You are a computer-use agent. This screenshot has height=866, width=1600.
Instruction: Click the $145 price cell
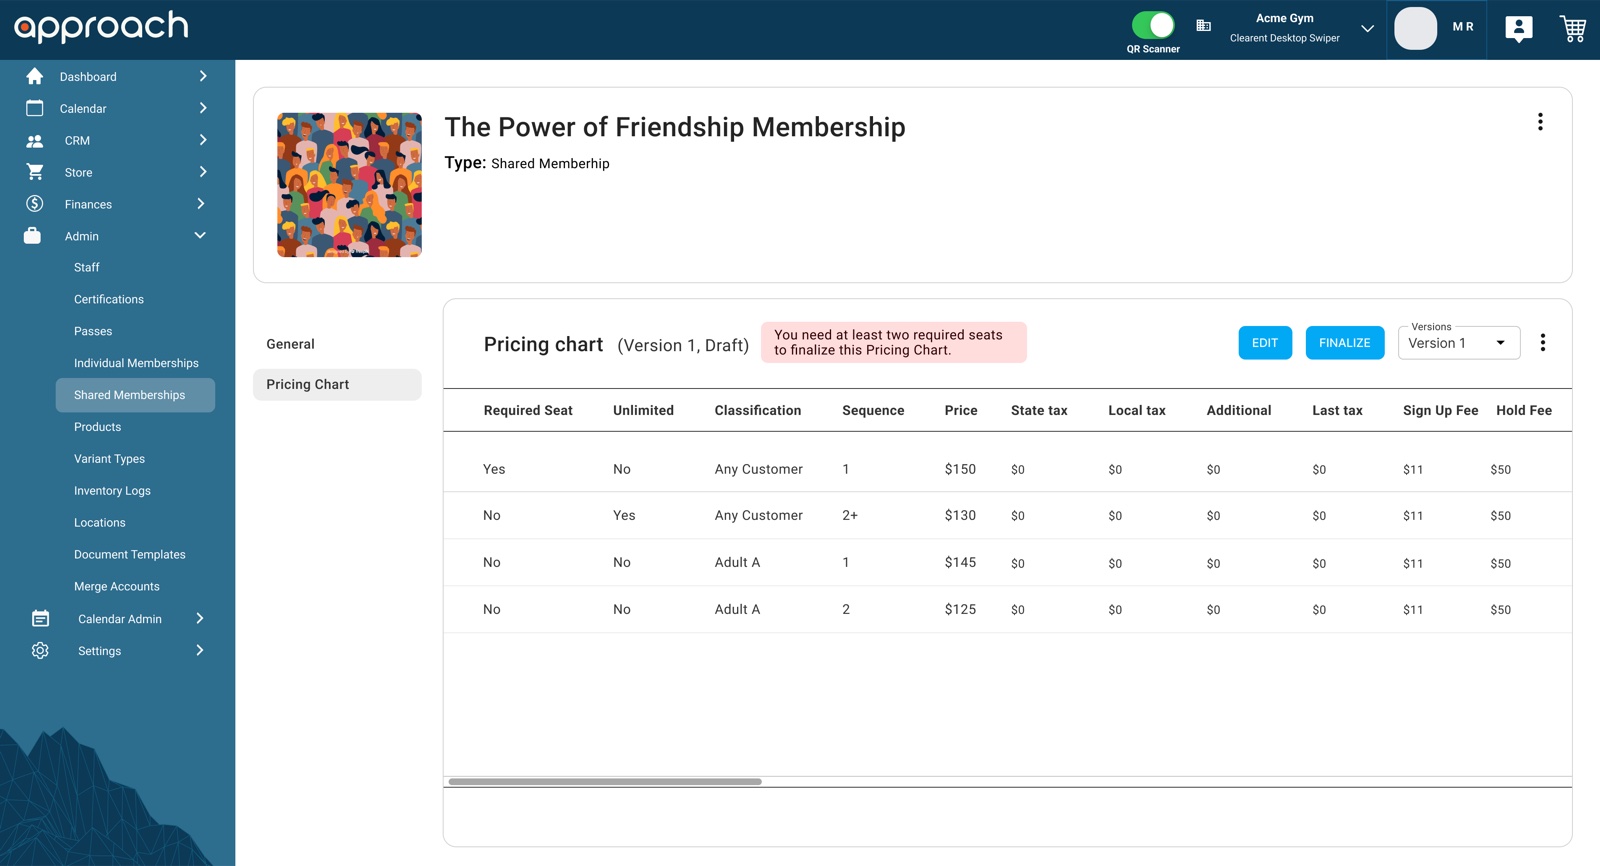pos(960,563)
